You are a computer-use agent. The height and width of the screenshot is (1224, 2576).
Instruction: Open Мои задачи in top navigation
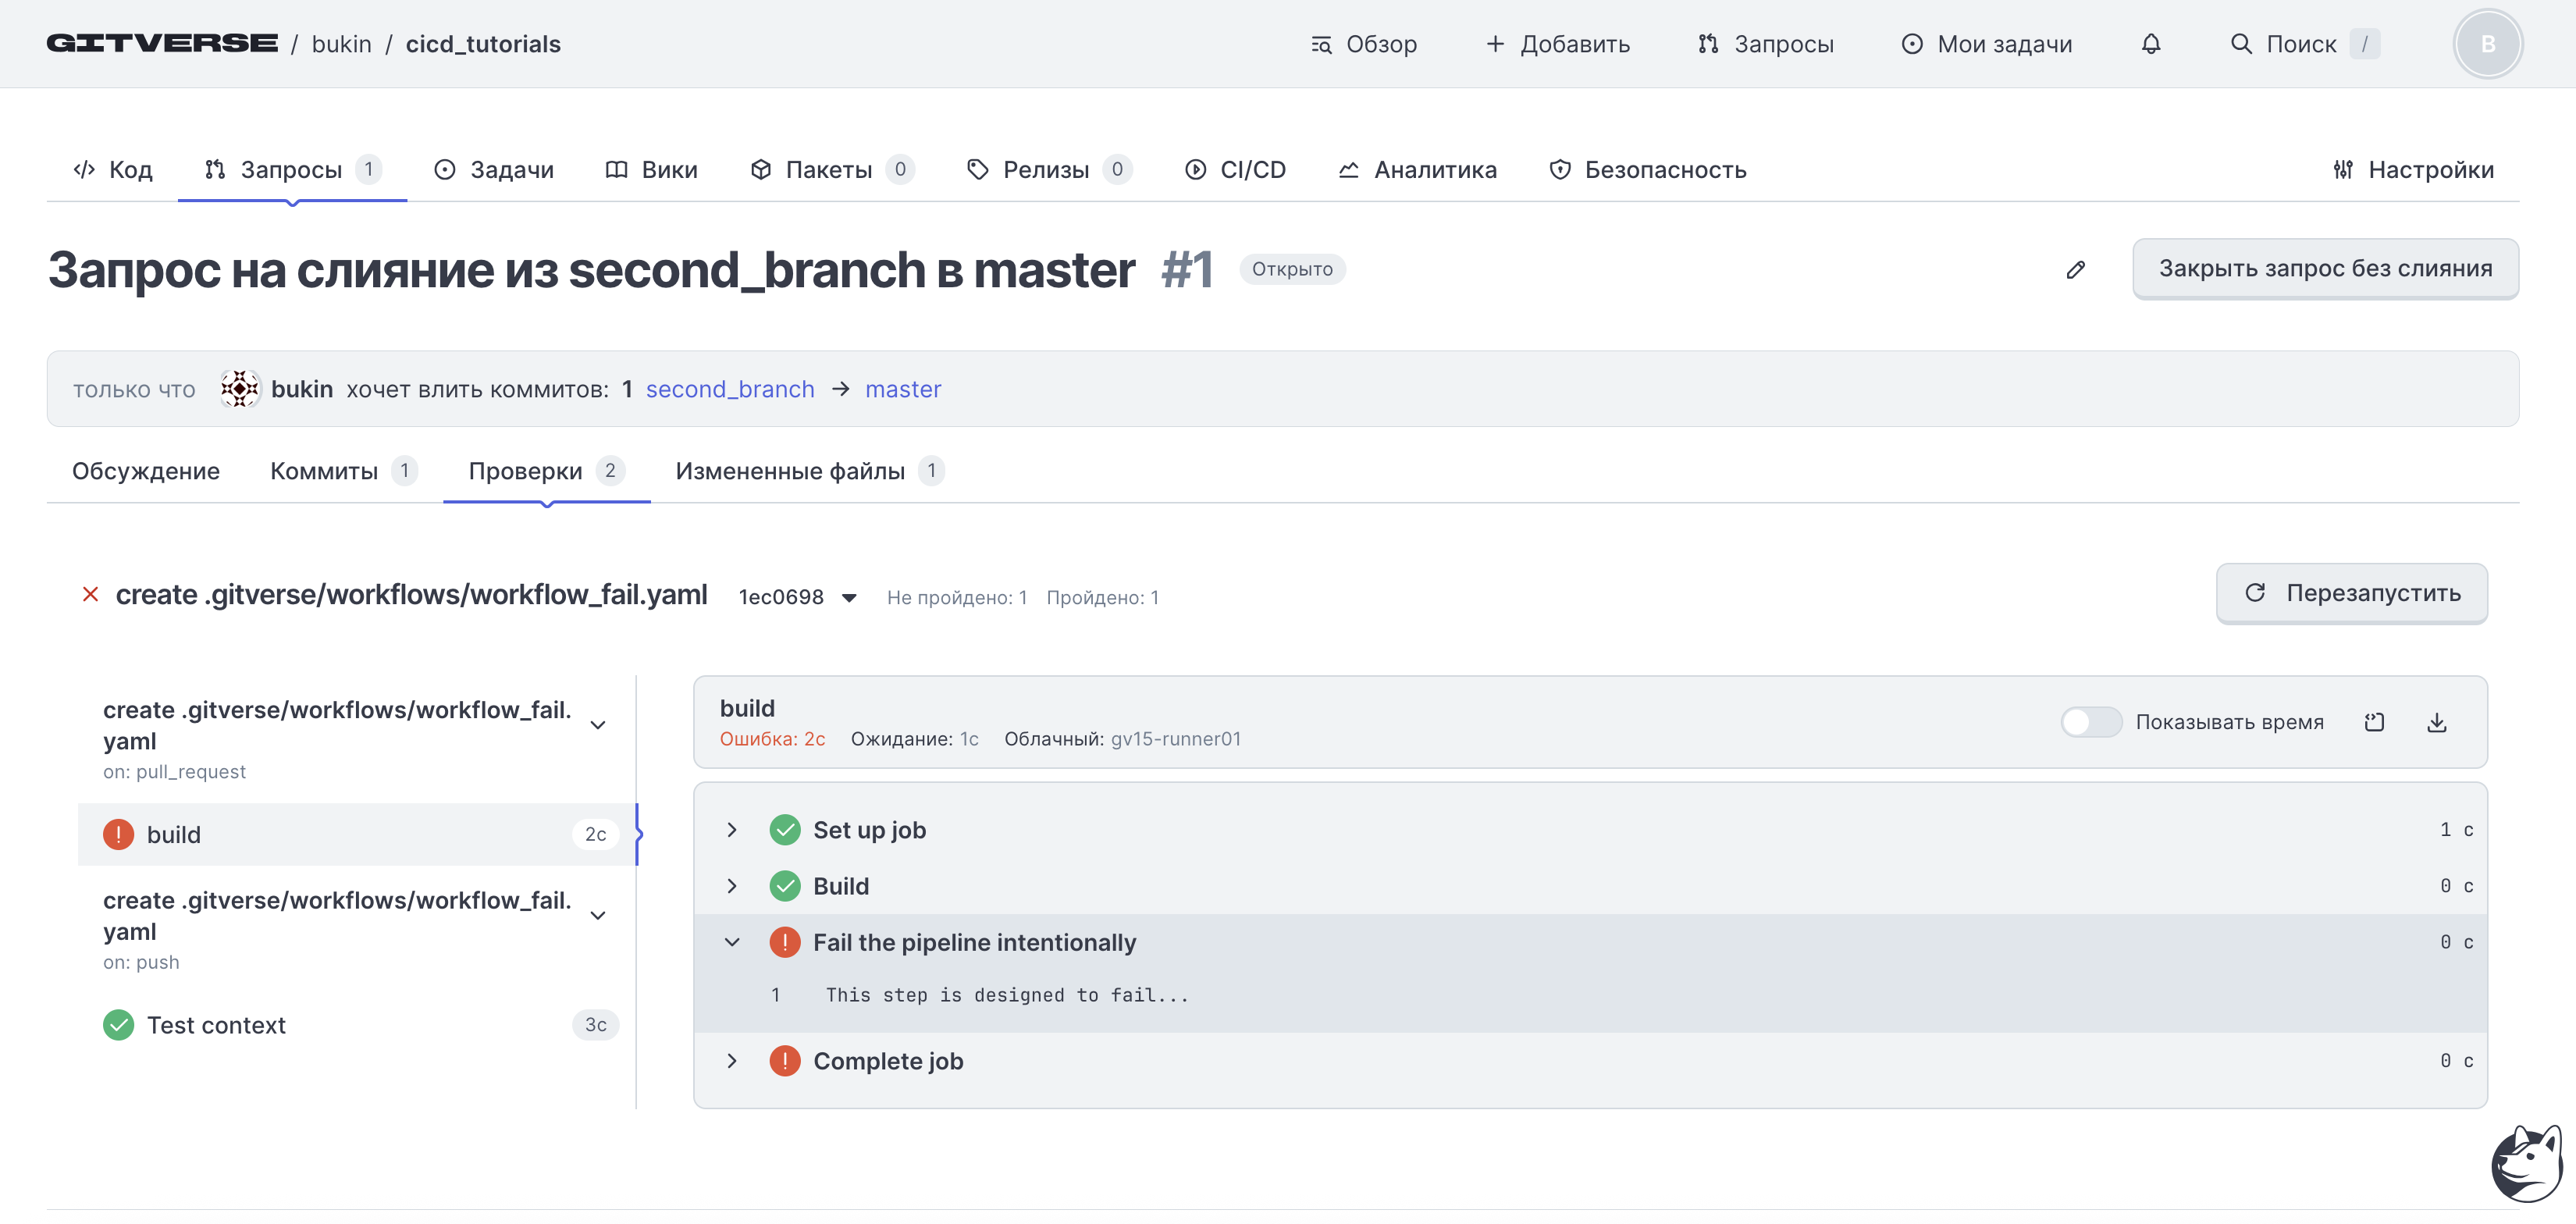[x=1986, y=44]
